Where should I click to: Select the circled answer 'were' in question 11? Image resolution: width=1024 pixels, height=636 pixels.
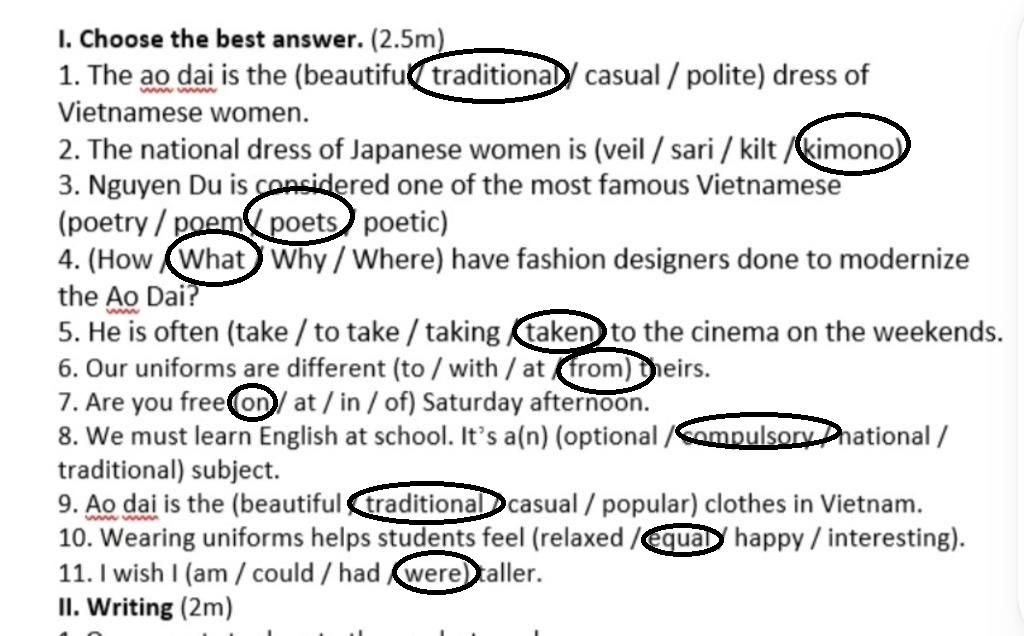[x=432, y=573]
